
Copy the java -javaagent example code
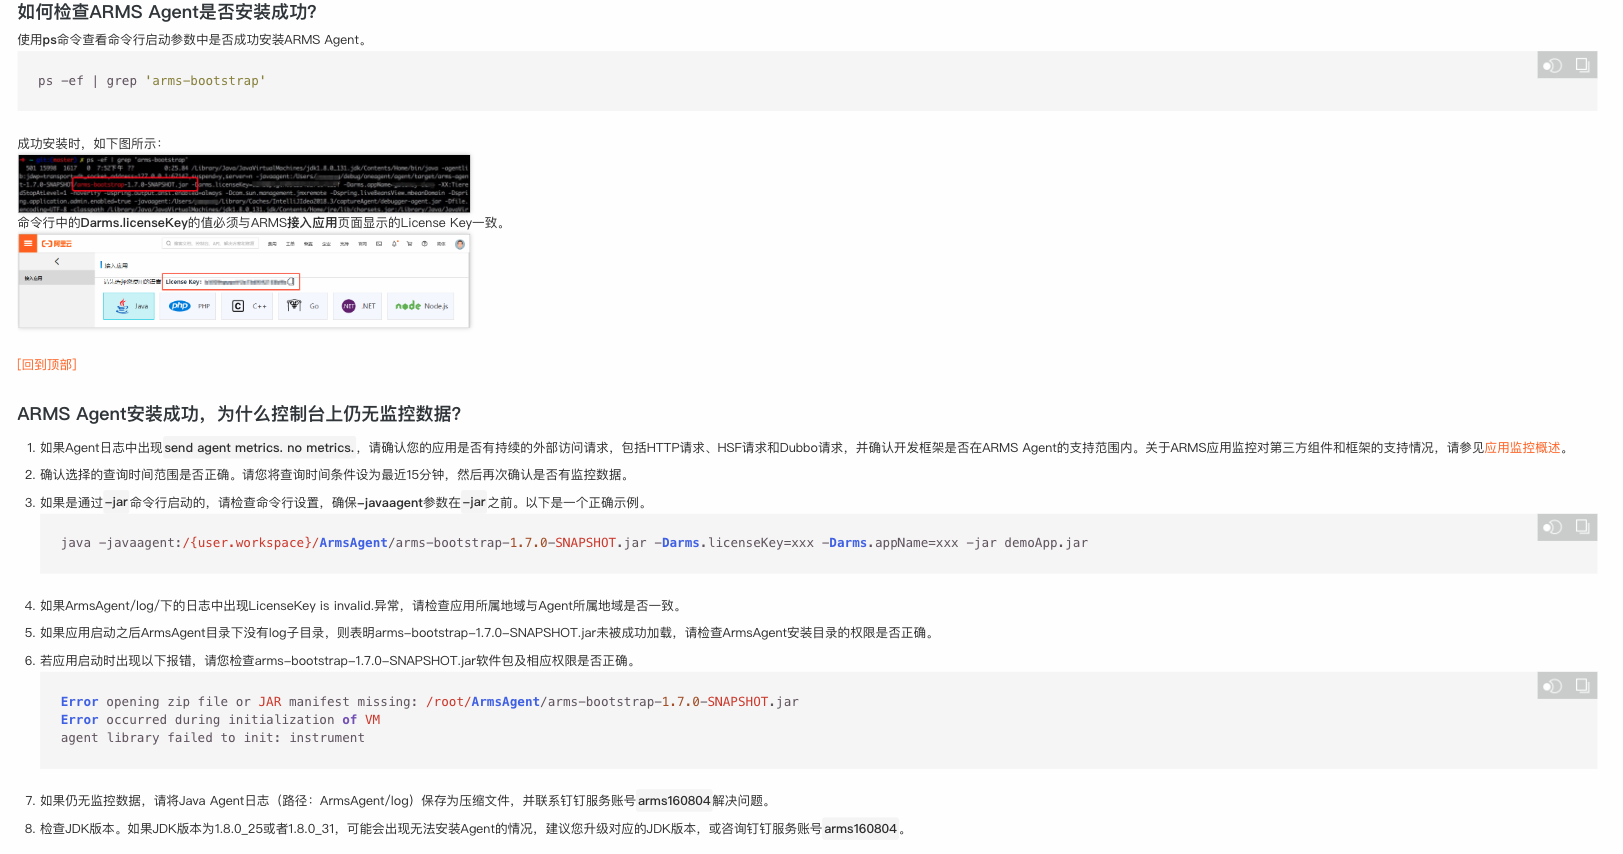[x=1582, y=527]
